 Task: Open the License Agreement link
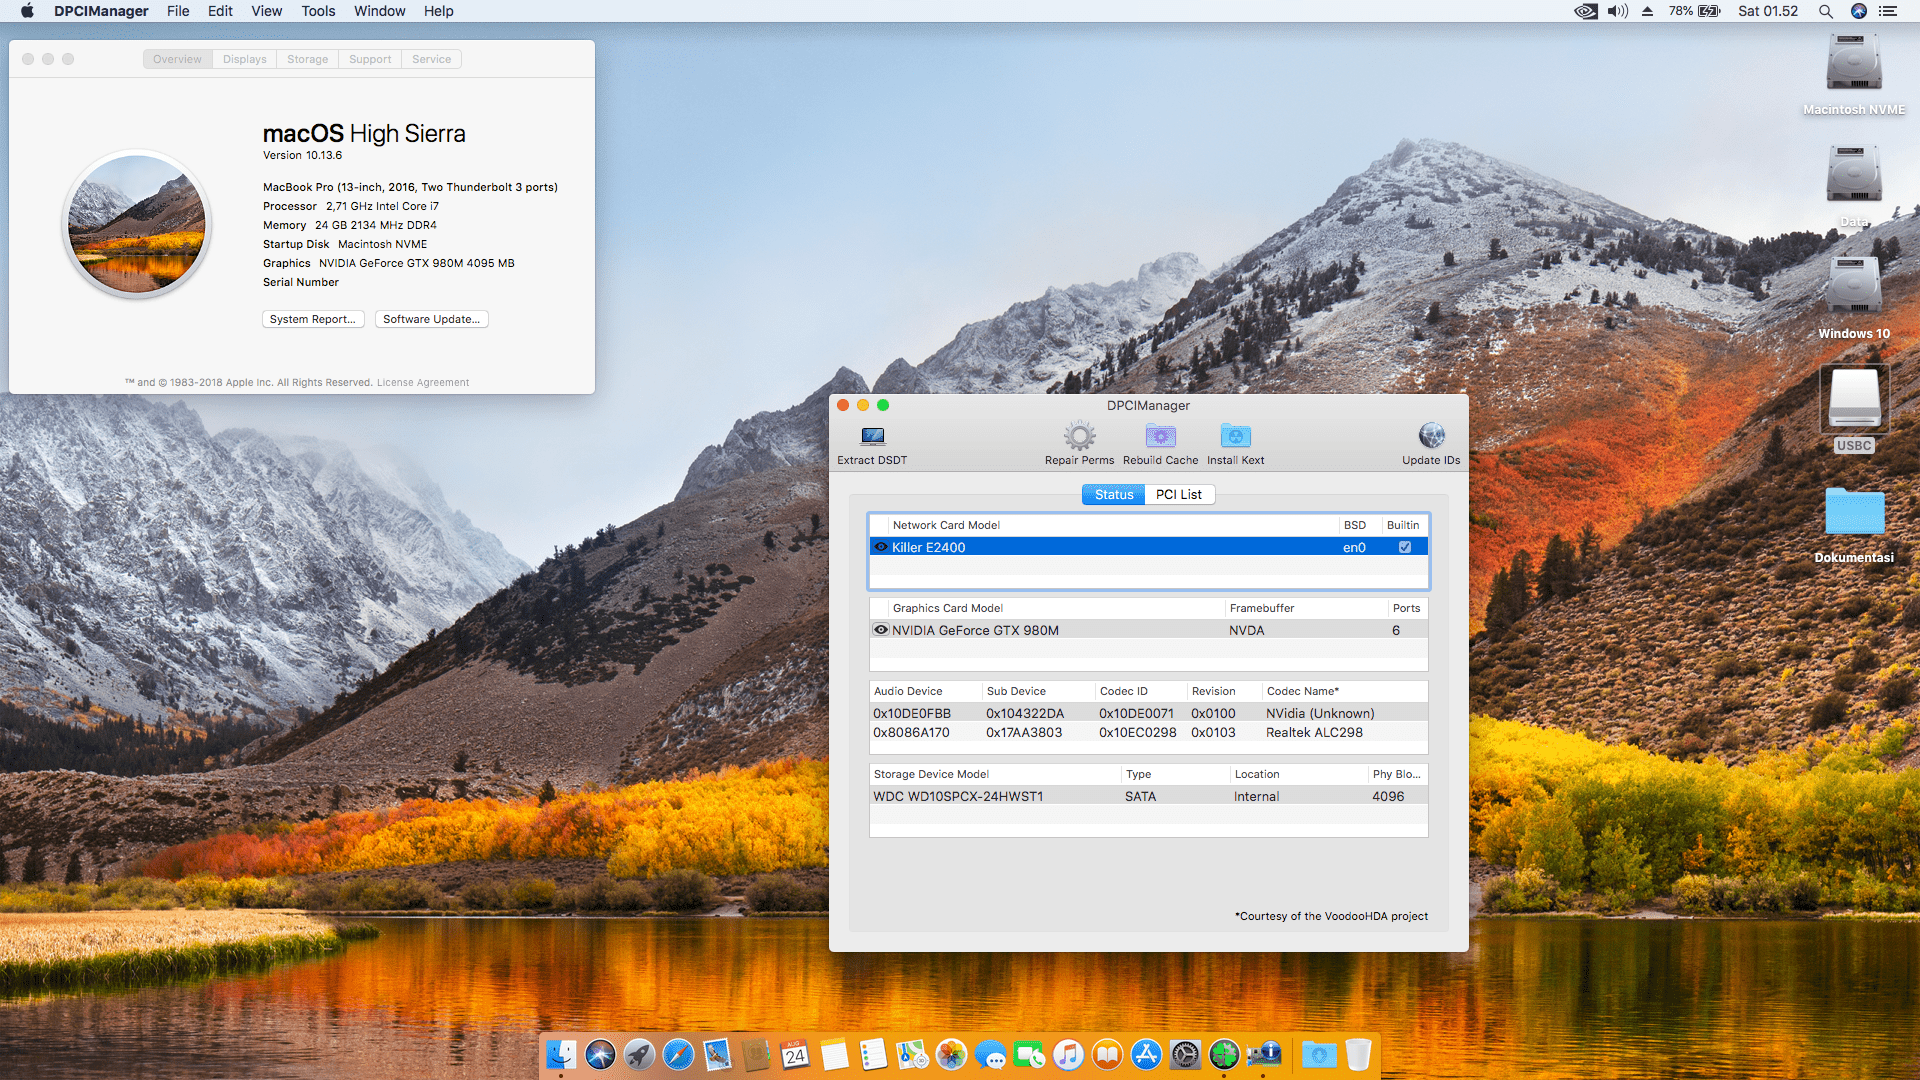pos(422,382)
